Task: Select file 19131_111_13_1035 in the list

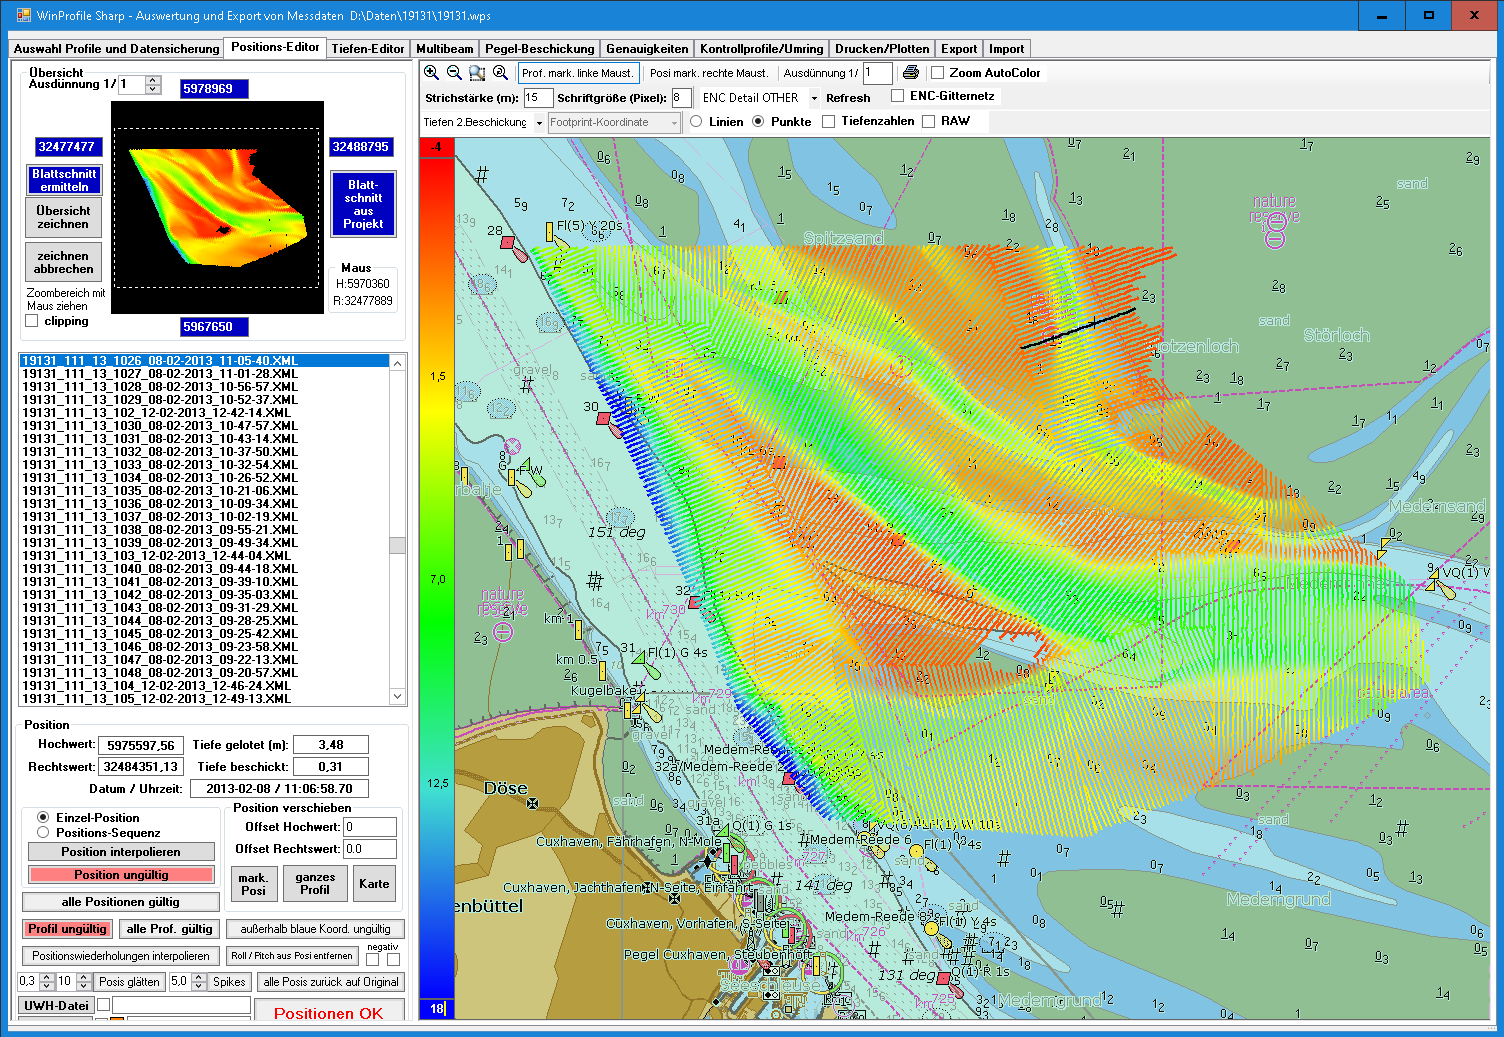Action: coord(160,491)
